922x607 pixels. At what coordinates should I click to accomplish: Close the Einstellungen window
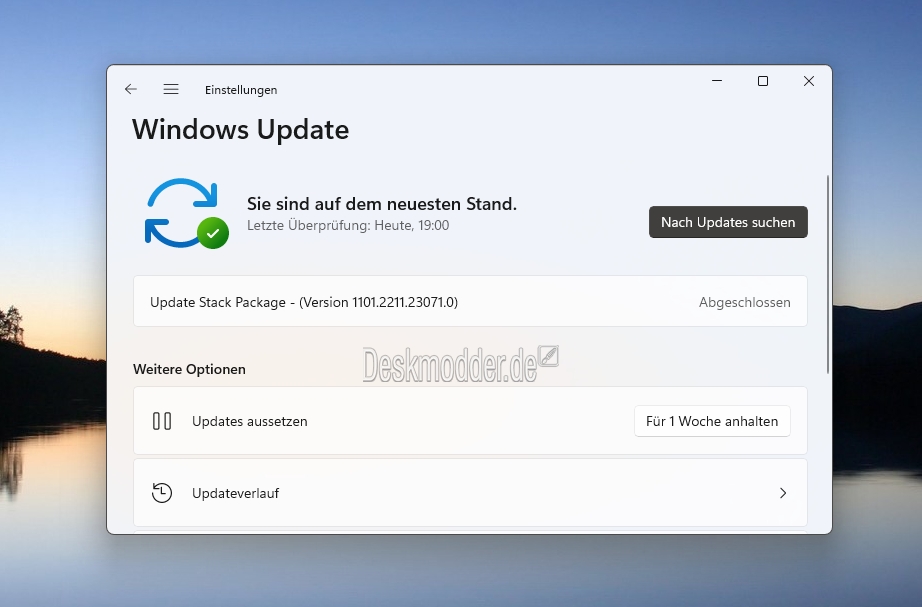[x=809, y=81]
